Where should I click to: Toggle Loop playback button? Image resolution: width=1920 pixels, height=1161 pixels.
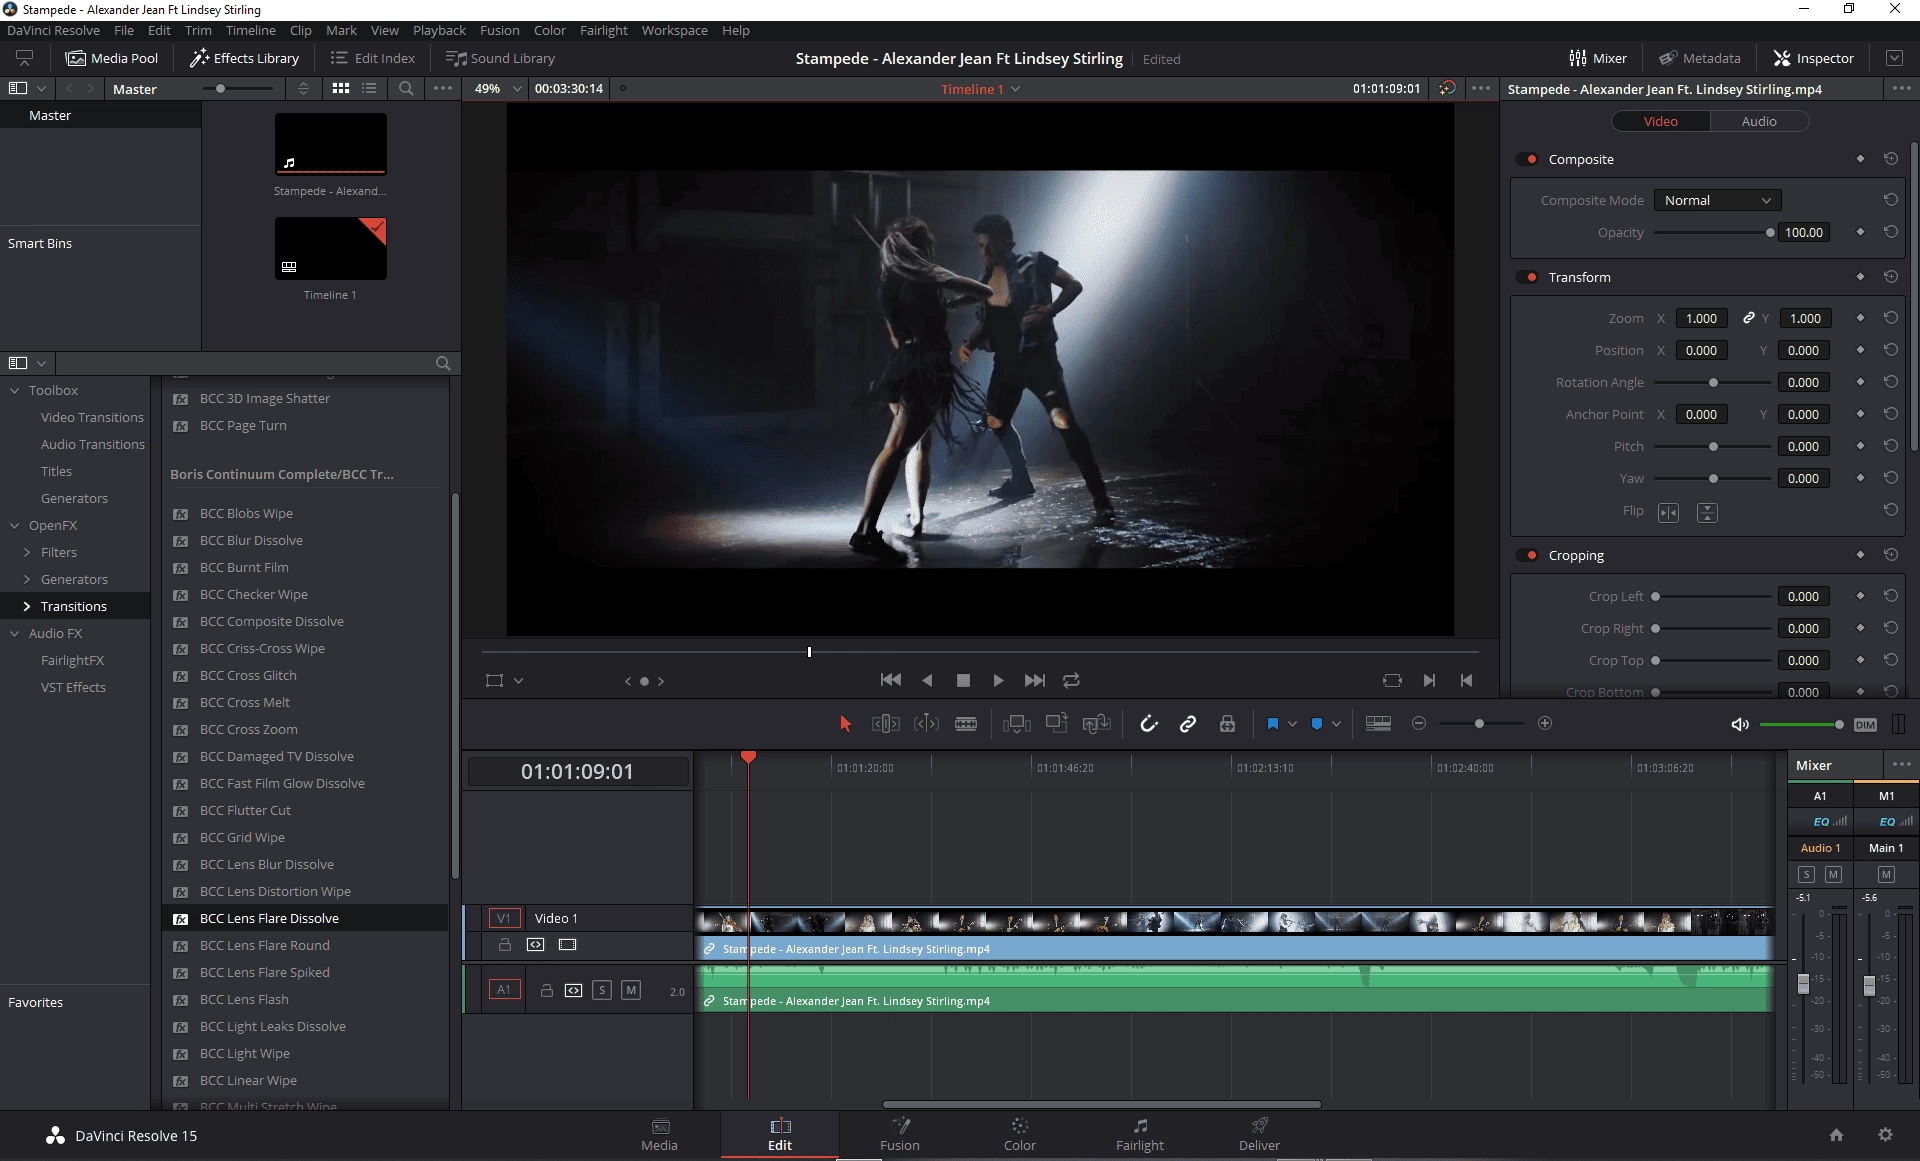point(1071,680)
